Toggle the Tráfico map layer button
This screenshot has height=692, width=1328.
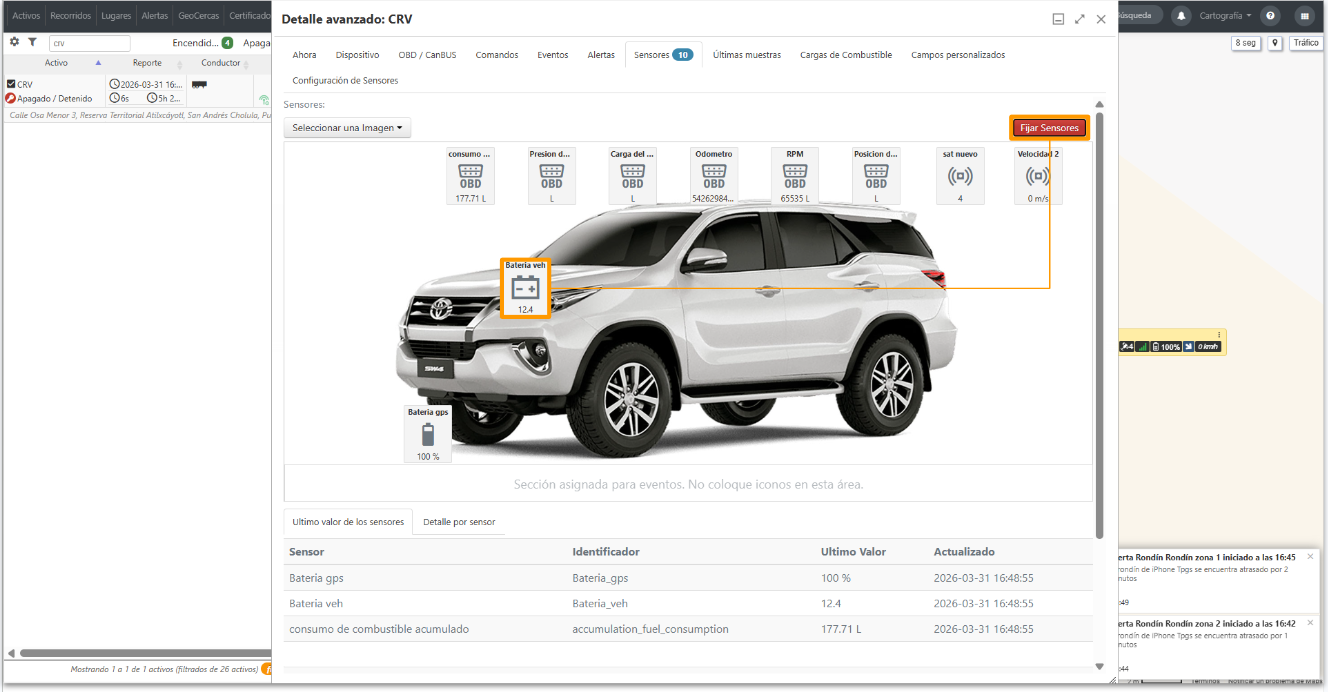coord(1306,43)
